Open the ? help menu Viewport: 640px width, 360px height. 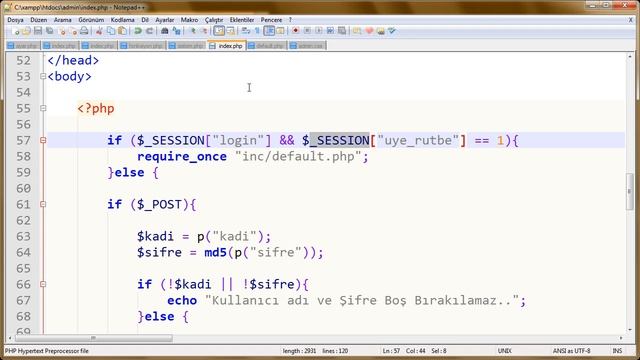[290, 20]
